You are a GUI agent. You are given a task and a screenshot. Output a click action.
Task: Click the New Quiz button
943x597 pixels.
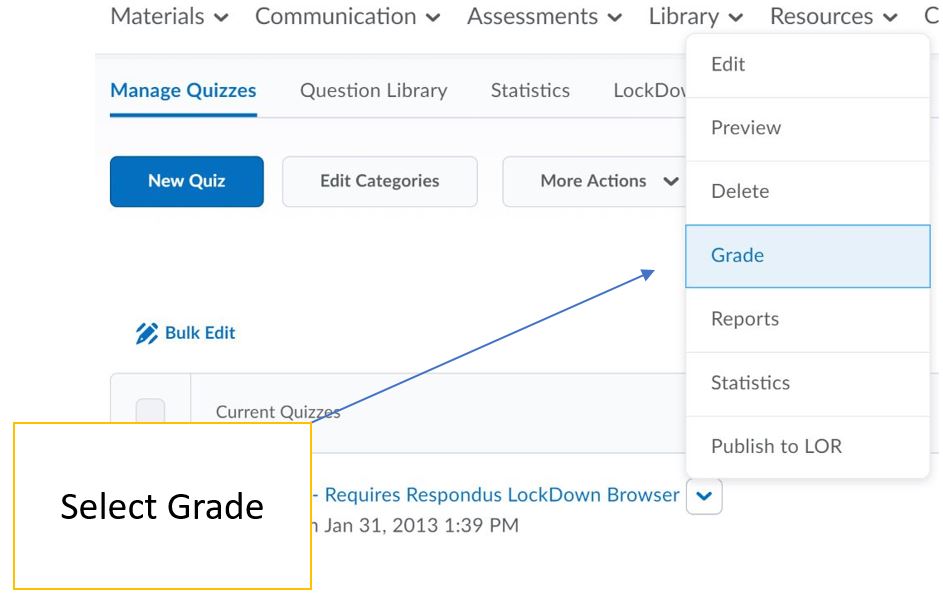(x=187, y=181)
